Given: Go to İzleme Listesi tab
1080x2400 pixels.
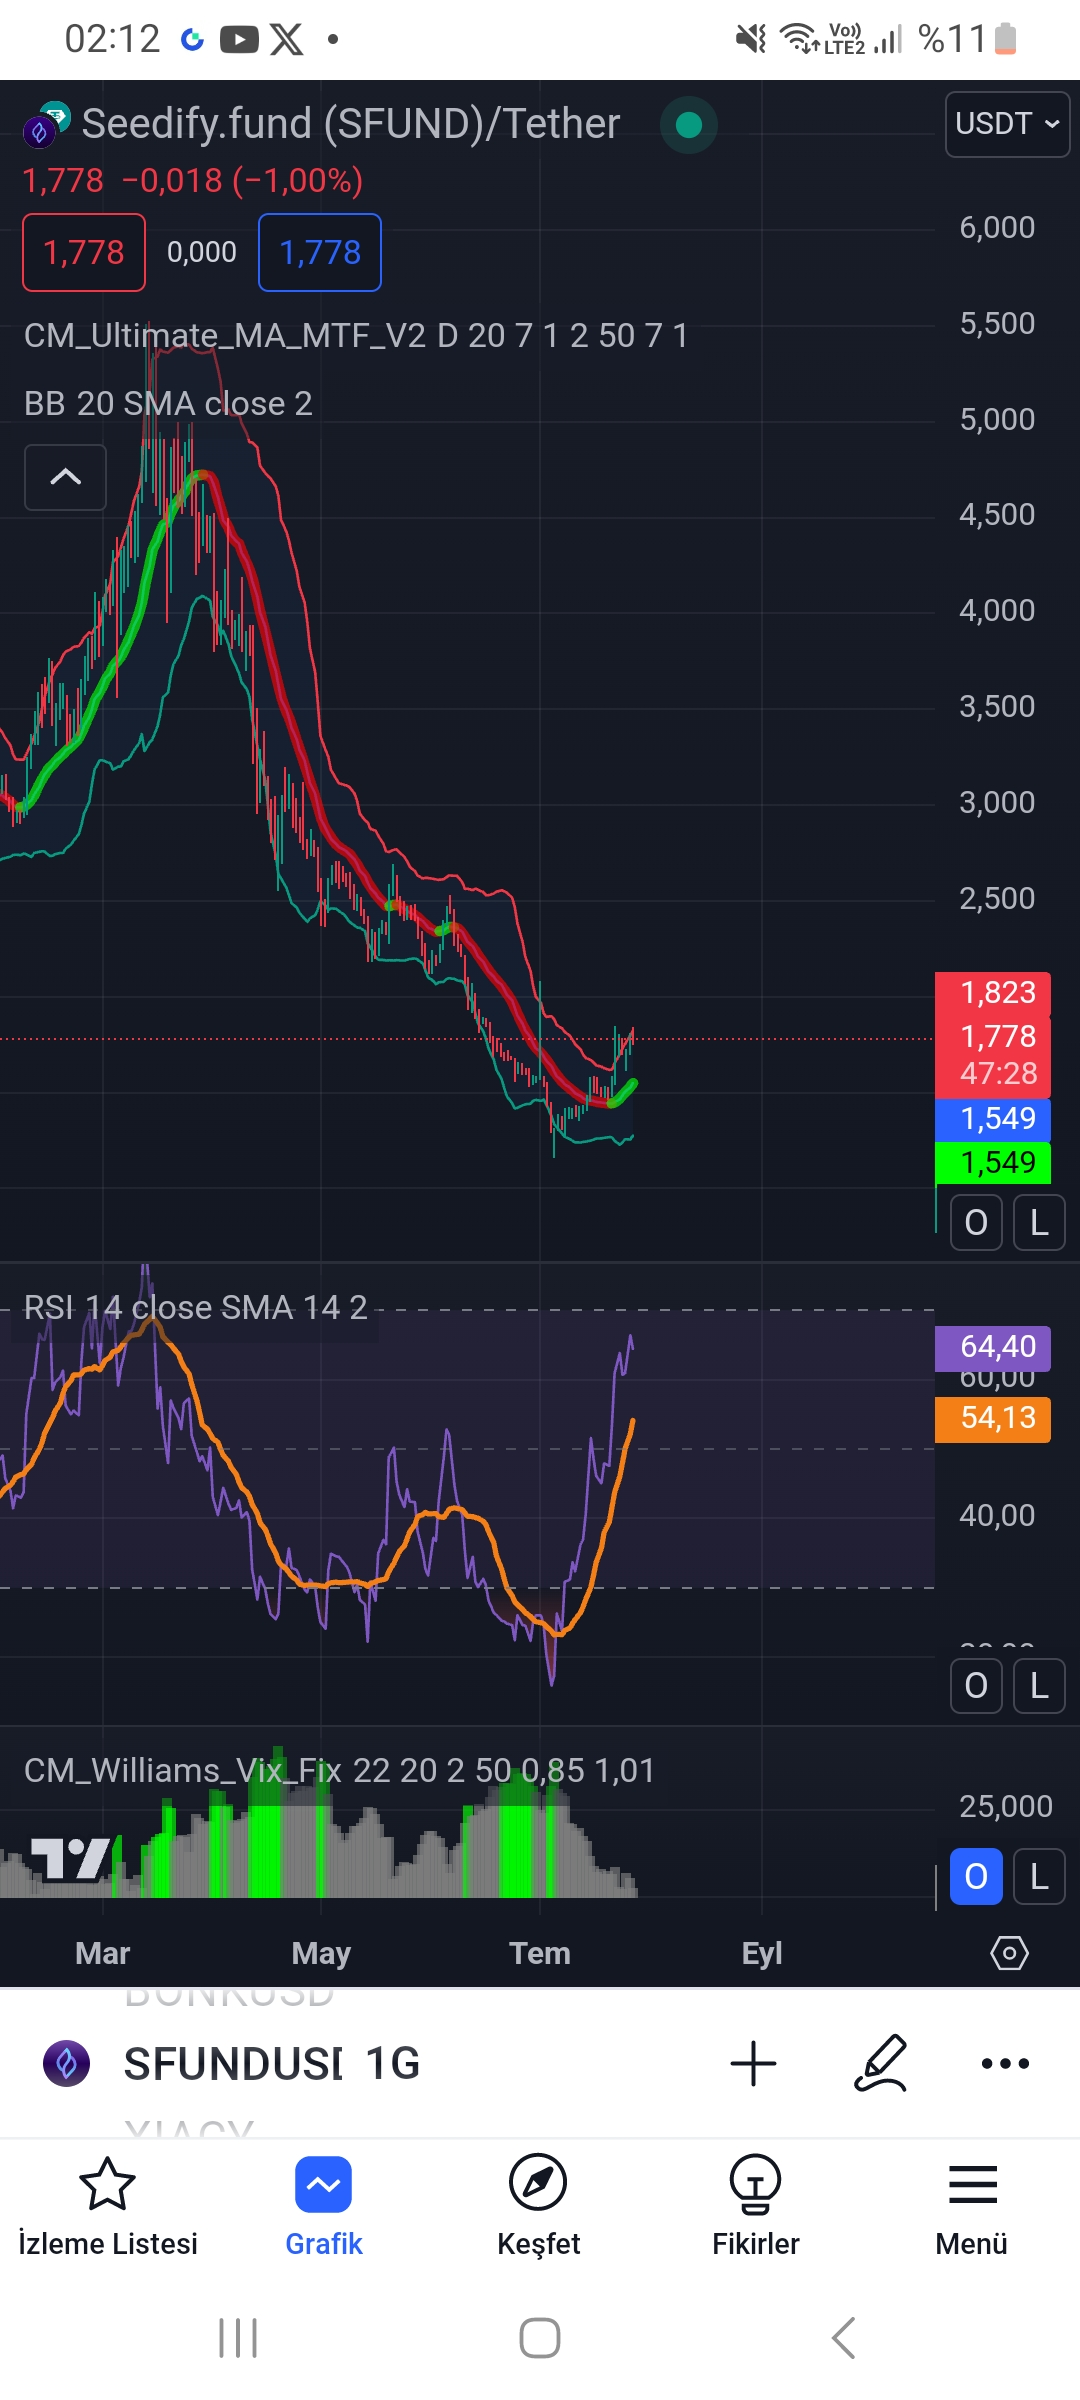Looking at the screenshot, I should coord(108,2208).
